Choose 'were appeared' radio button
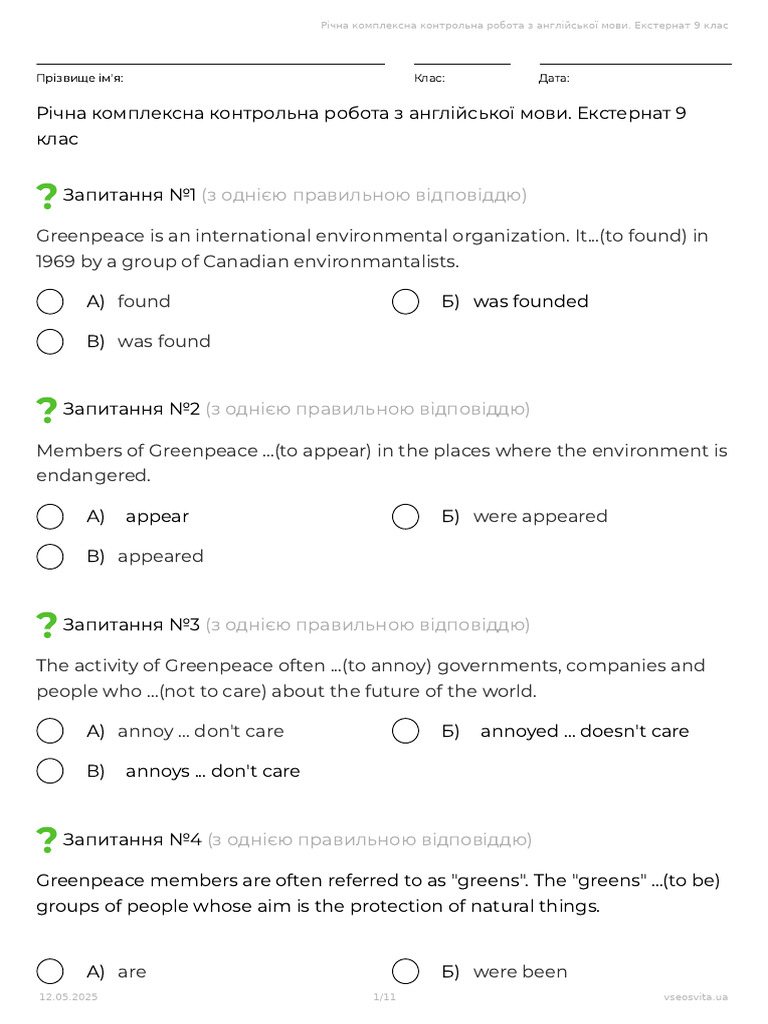Screen dimensions: 768x1024 406,517
